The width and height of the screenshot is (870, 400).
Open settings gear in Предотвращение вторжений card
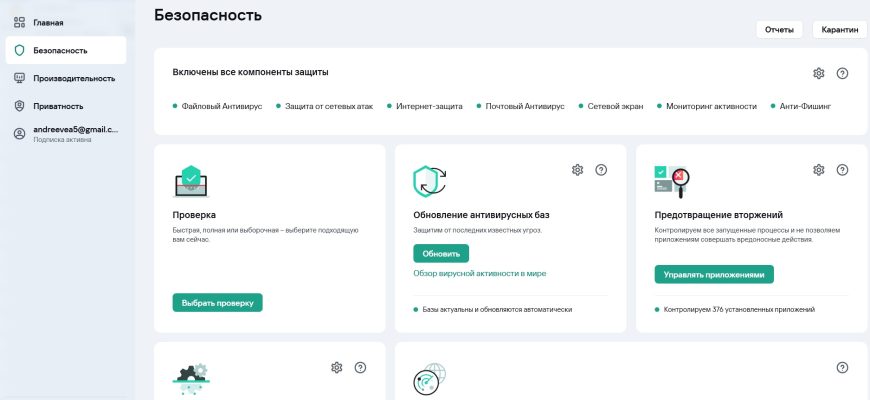click(819, 170)
